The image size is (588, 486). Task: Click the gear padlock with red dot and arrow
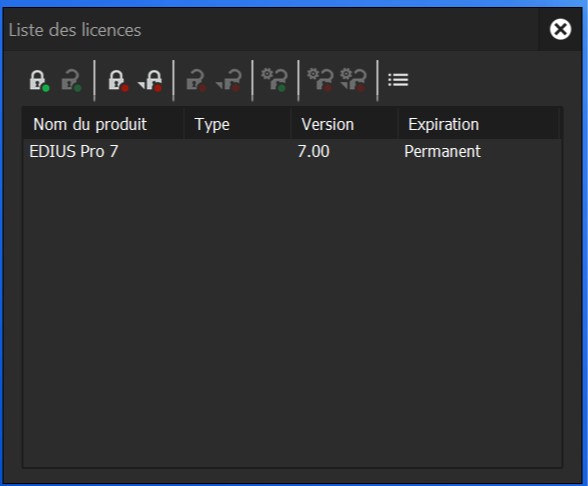(x=353, y=80)
